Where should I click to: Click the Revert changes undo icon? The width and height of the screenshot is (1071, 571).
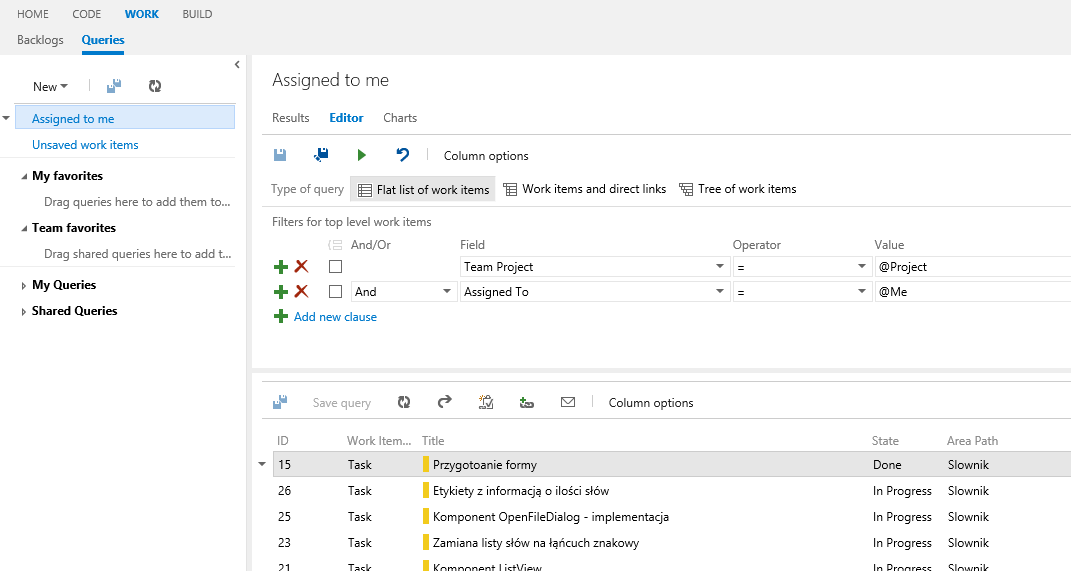tap(402, 155)
